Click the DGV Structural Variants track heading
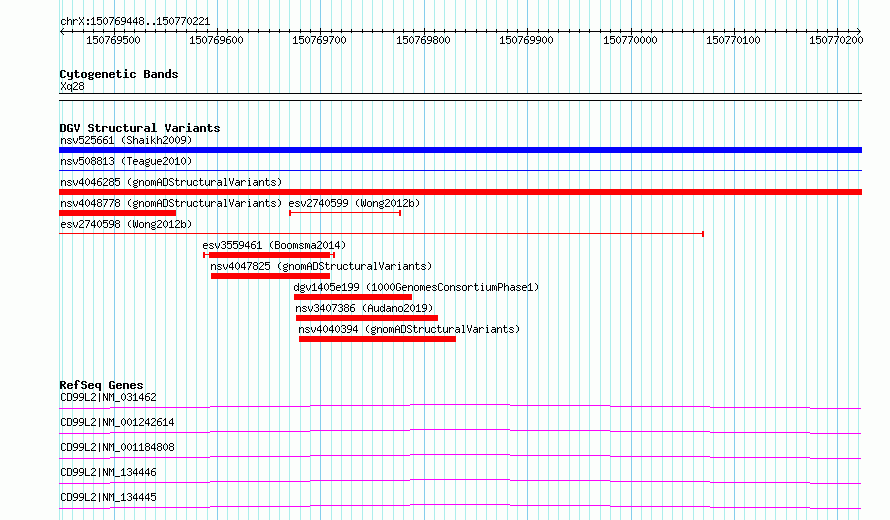Viewport: 890px width, 520px height. 140,128
